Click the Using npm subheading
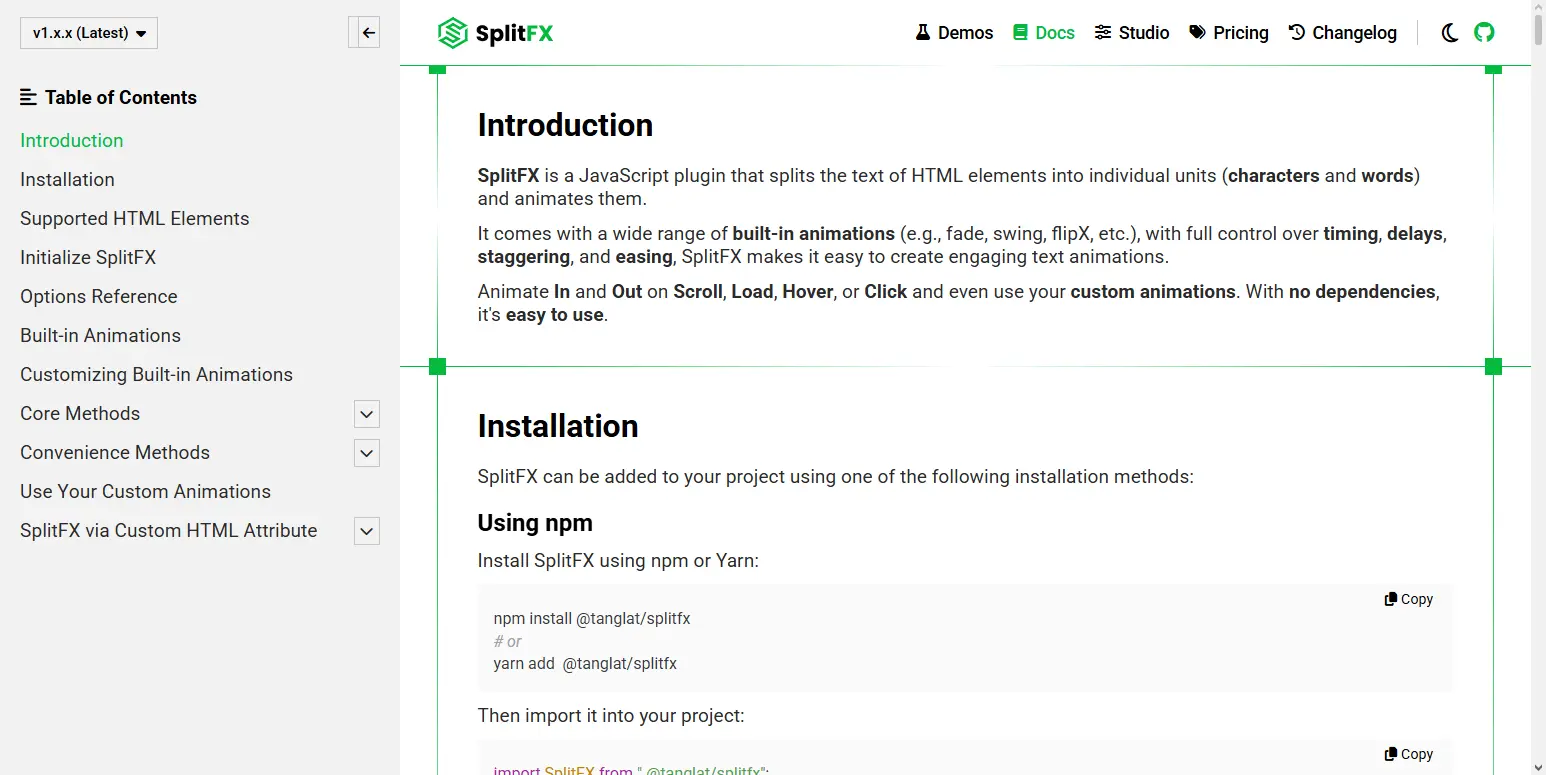Screen dimensions: 1546x775 [535, 523]
